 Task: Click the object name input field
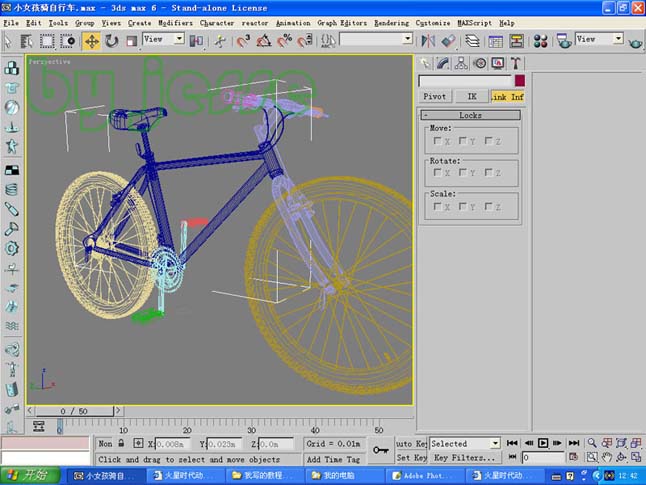[465, 81]
